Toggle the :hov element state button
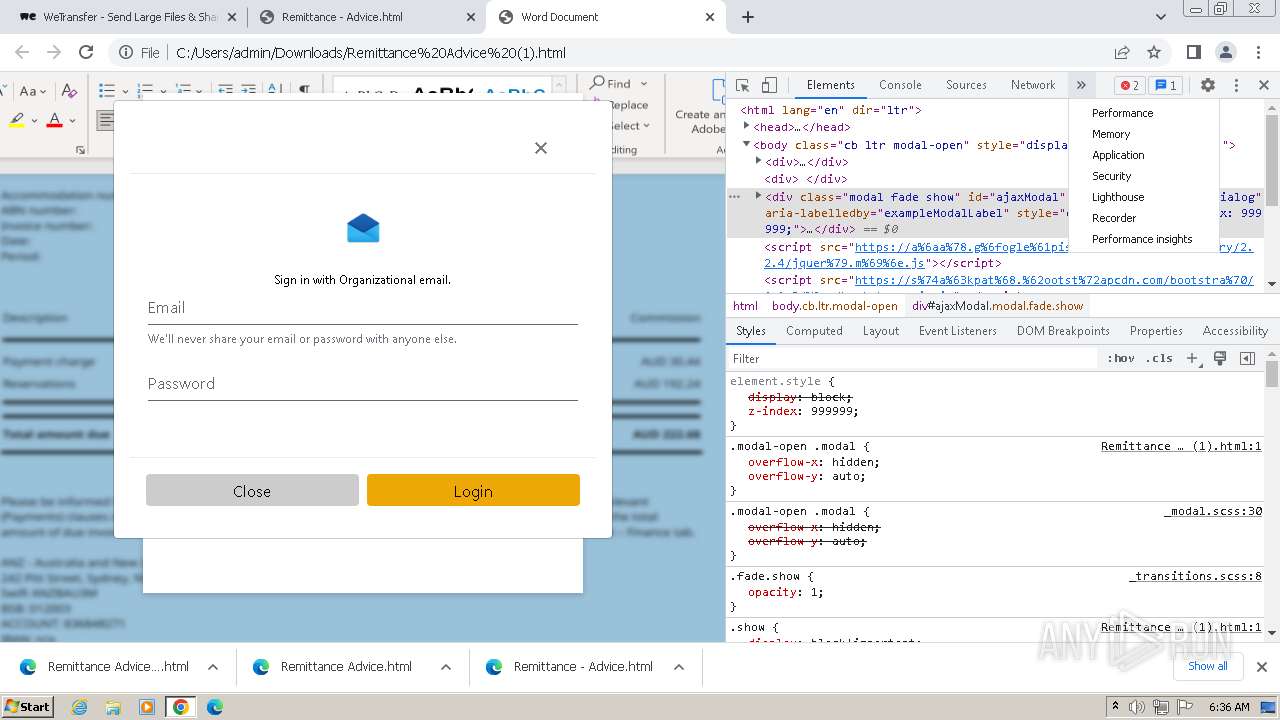The height and width of the screenshot is (720, 1280). tap(1120, 358)
